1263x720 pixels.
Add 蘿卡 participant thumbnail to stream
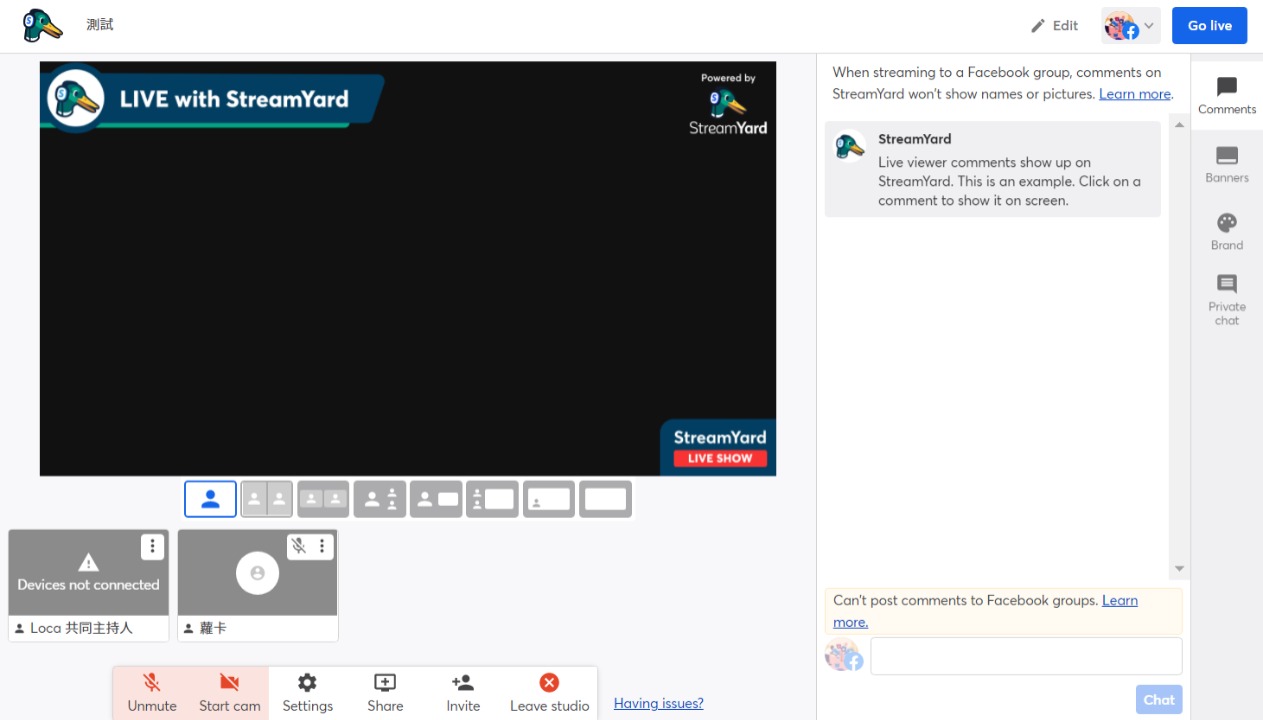[258, 573]
